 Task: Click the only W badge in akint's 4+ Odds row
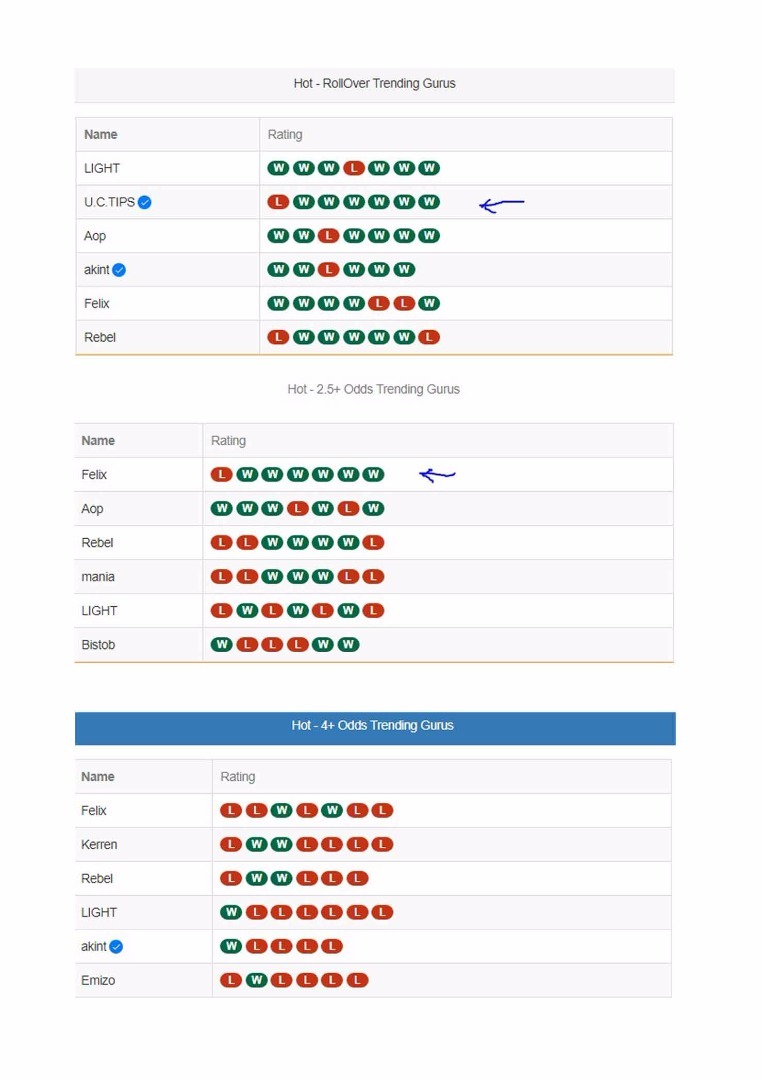[x=231, y=946]
